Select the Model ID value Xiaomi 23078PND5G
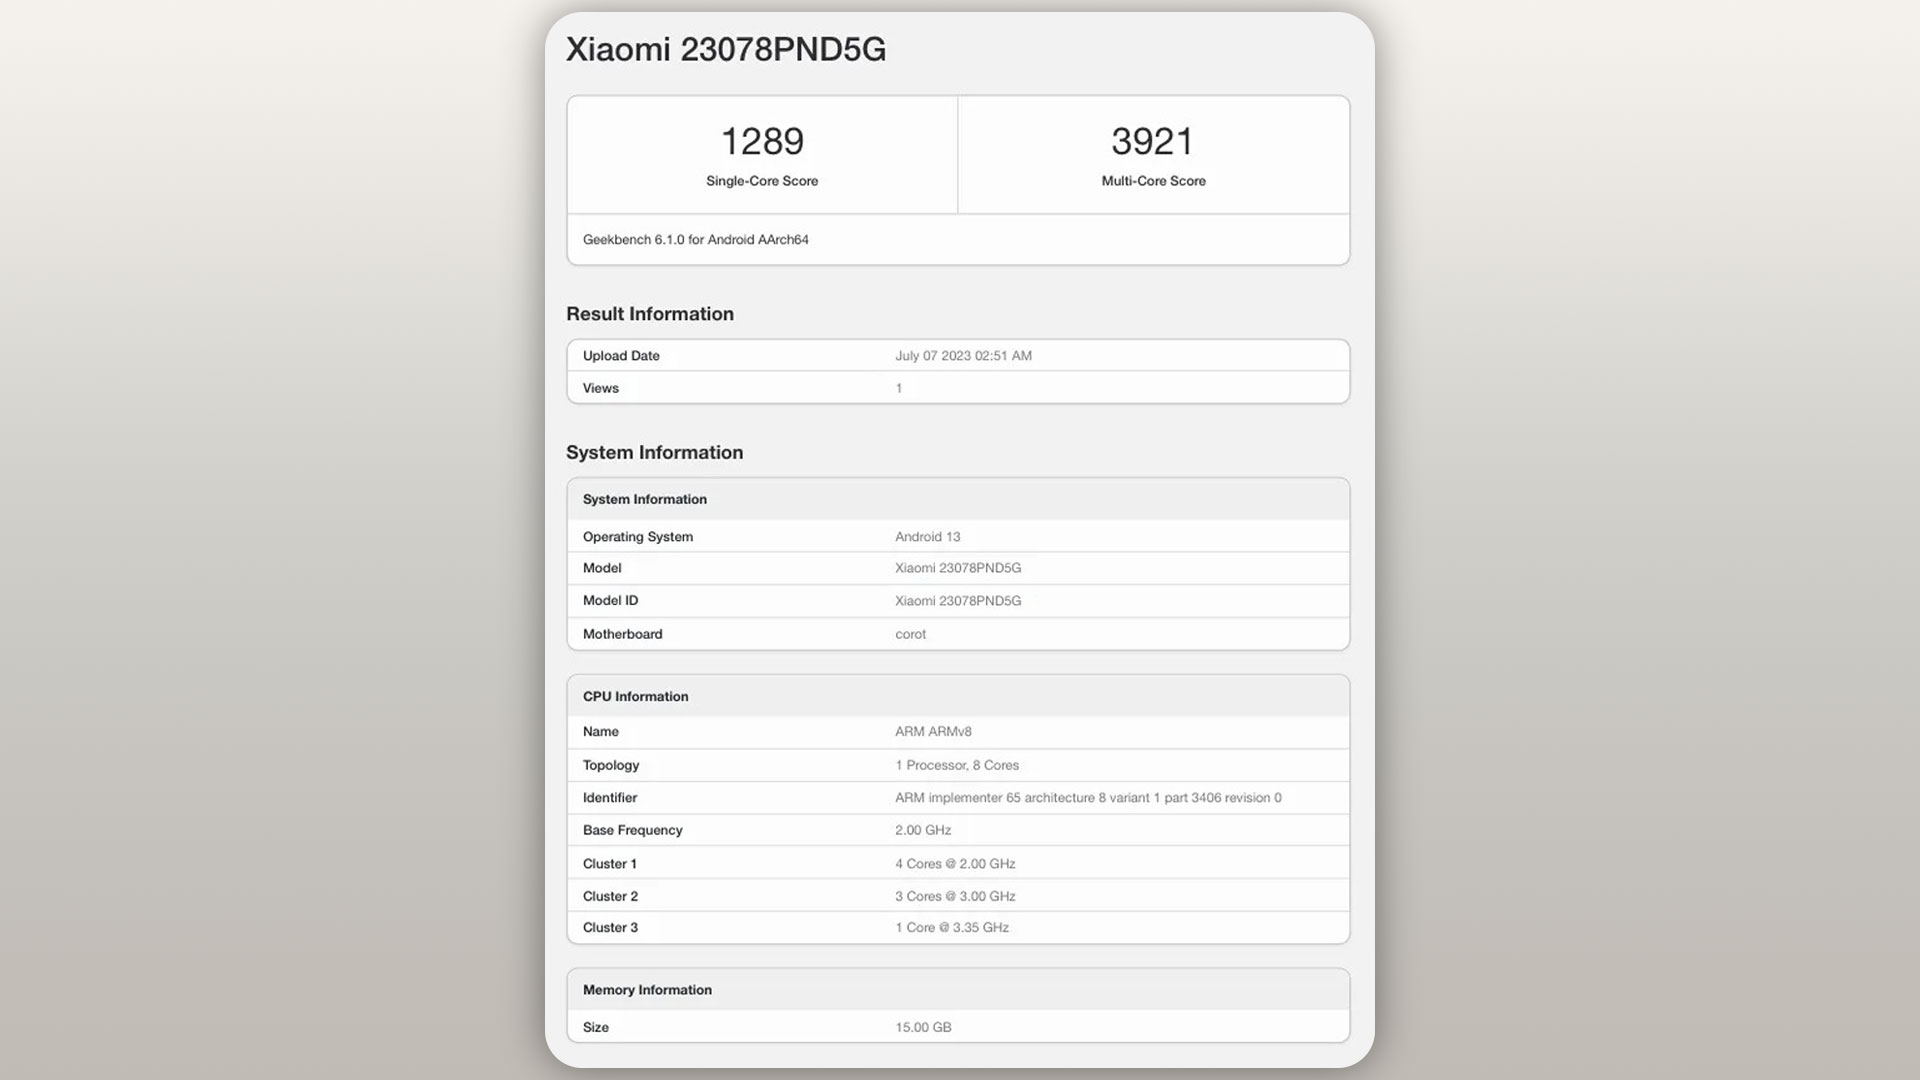This screenshot has width=1920, height=1080. pyautogui.click(x=958, y=601)
